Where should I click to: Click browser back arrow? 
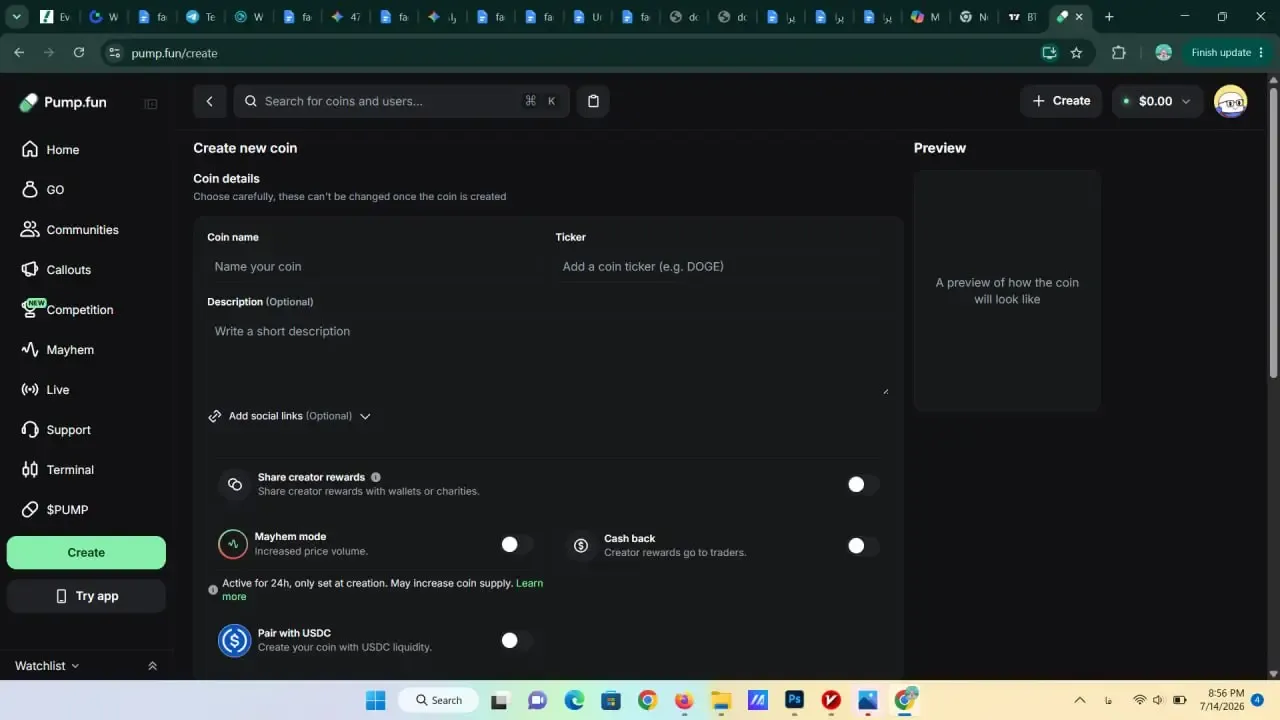[19, 53]
